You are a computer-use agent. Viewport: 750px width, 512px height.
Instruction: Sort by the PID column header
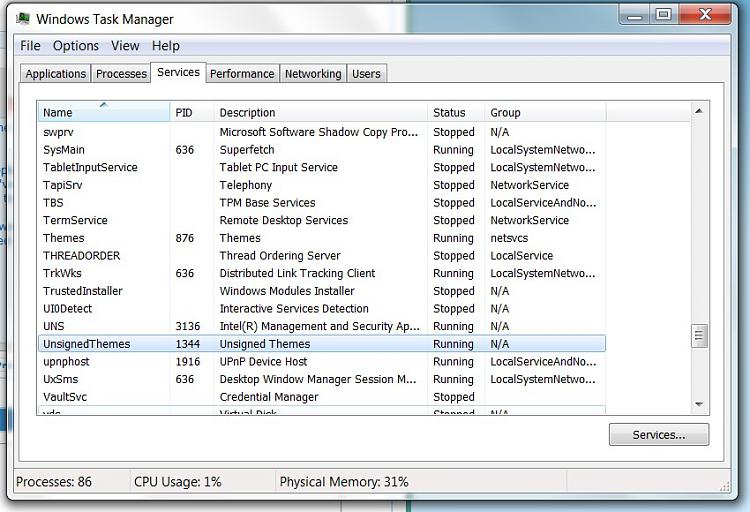pos(191,112)
